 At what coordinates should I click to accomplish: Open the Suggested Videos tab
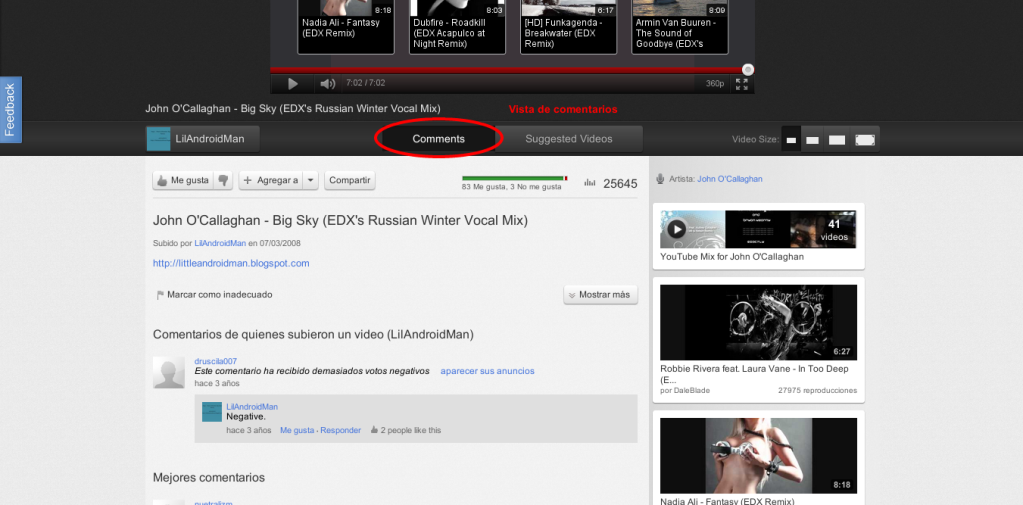point(568,139)
